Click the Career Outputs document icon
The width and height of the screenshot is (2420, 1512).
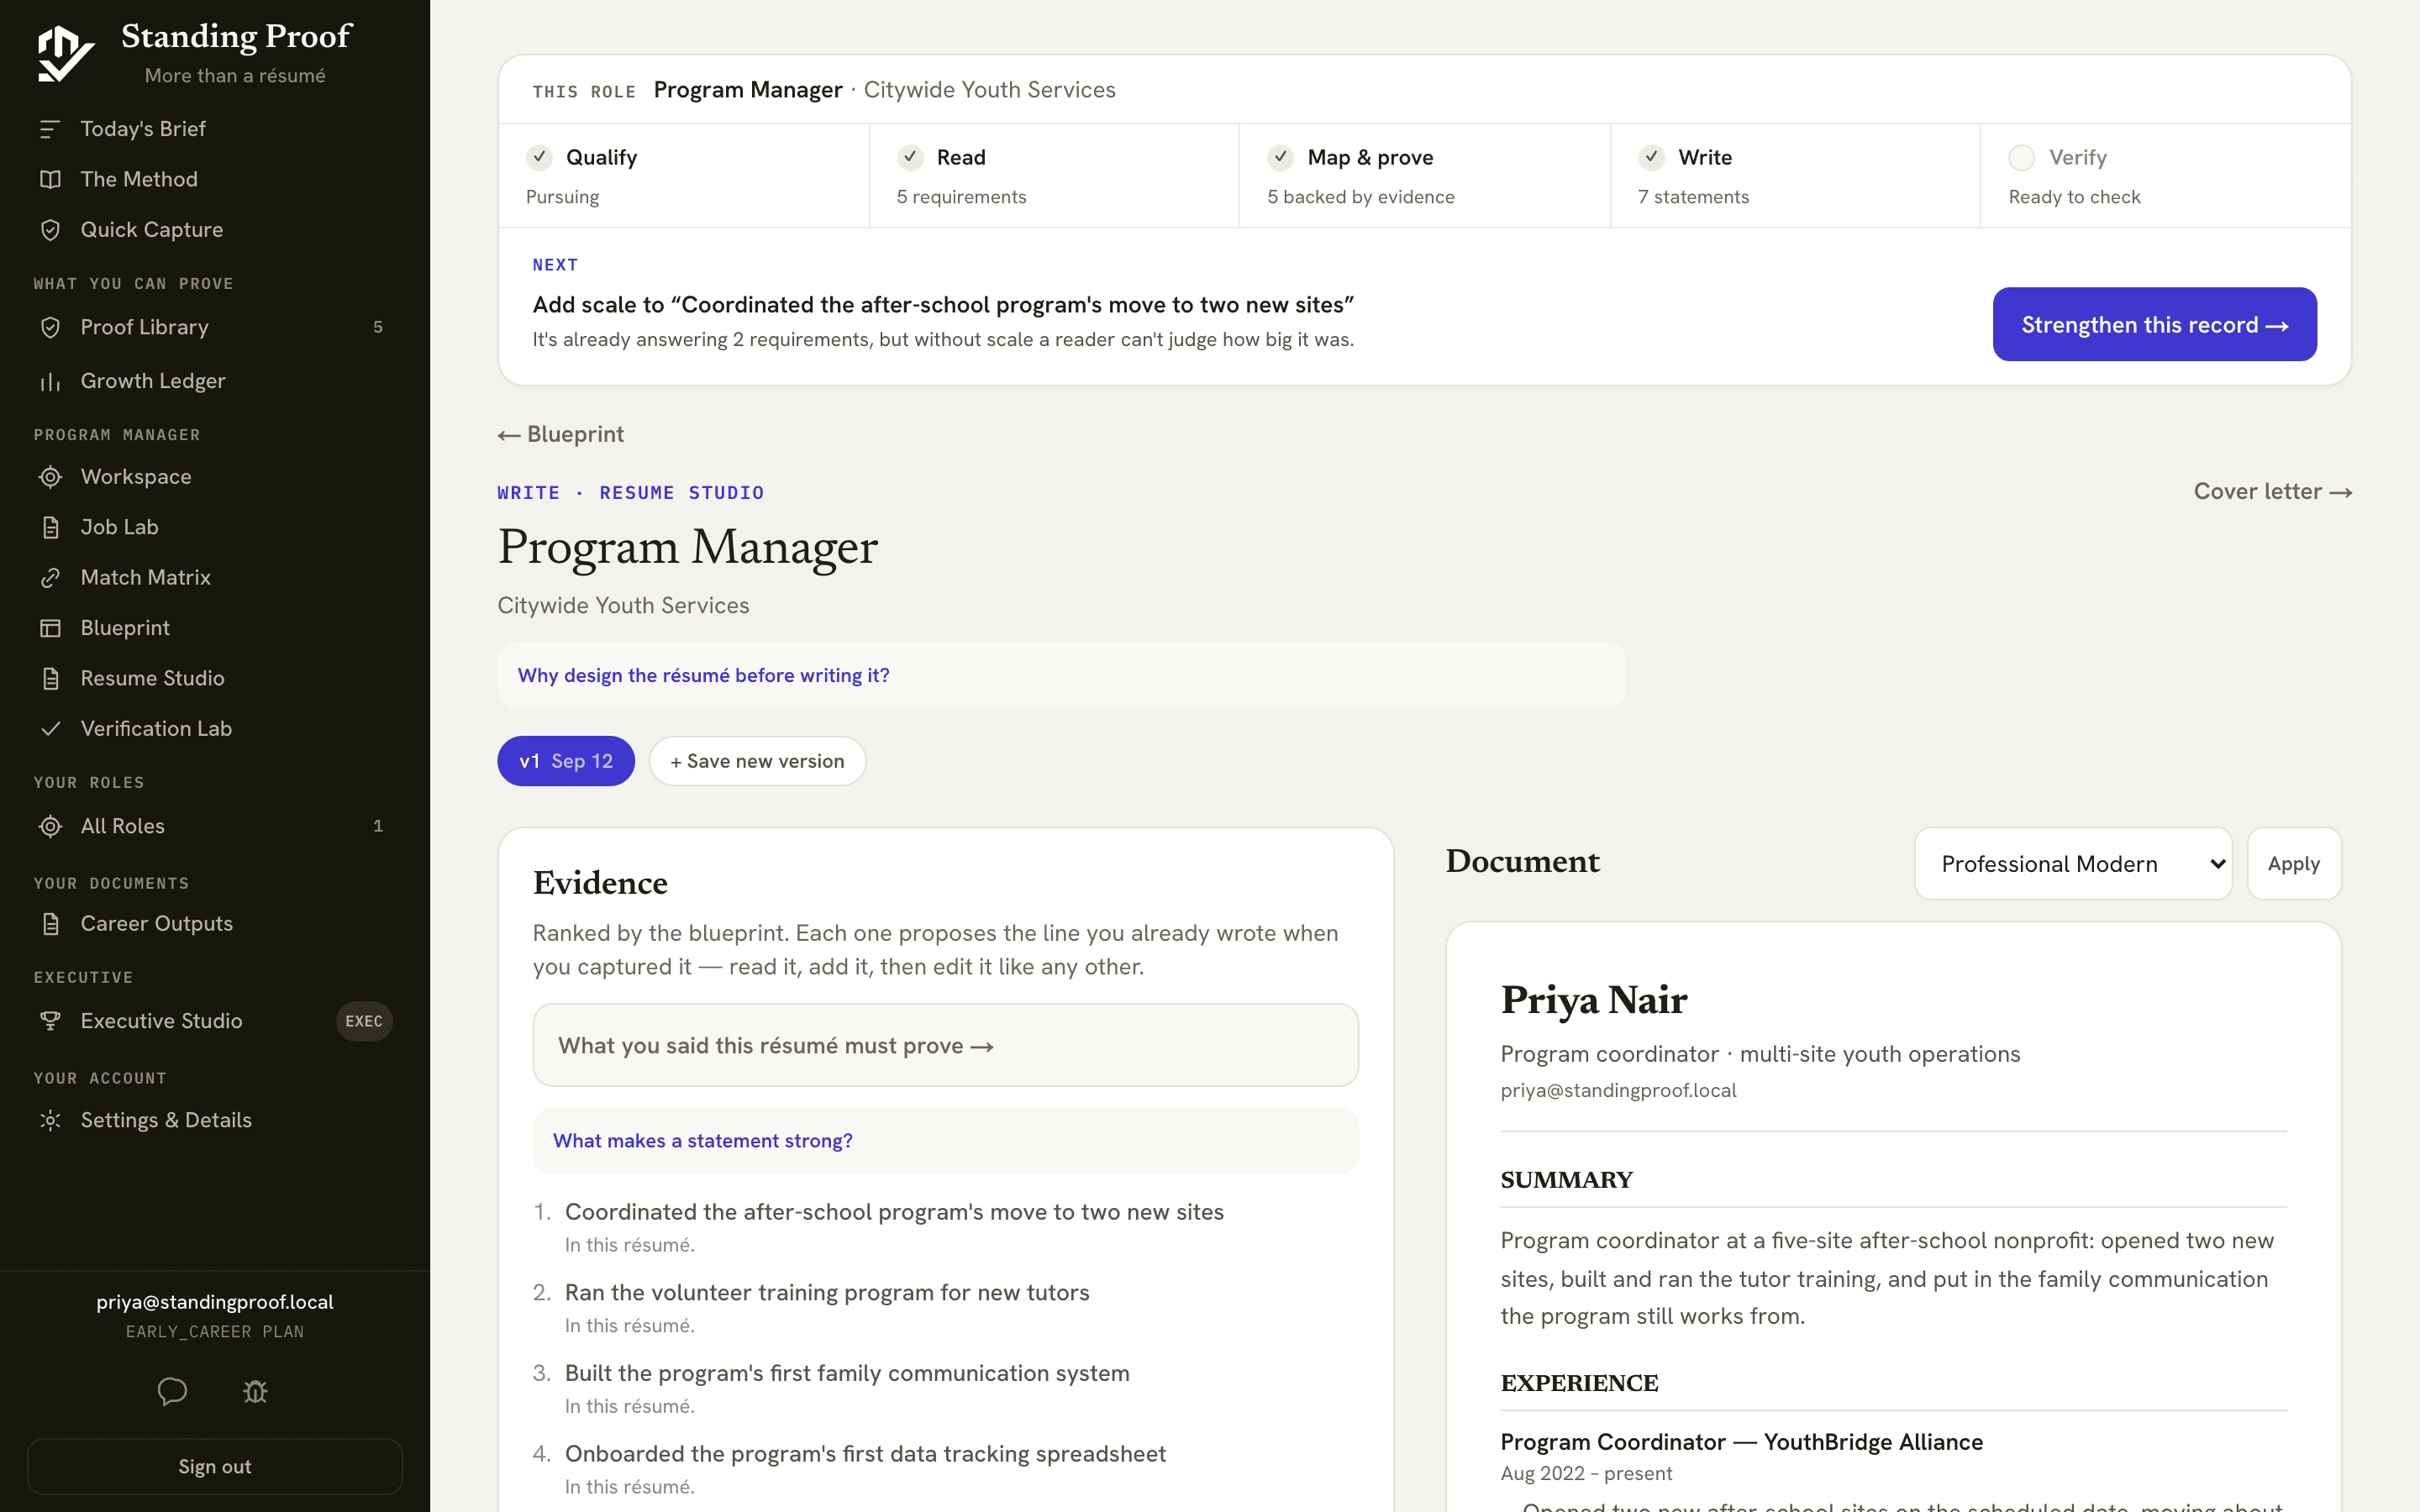[x=50, y=924]
